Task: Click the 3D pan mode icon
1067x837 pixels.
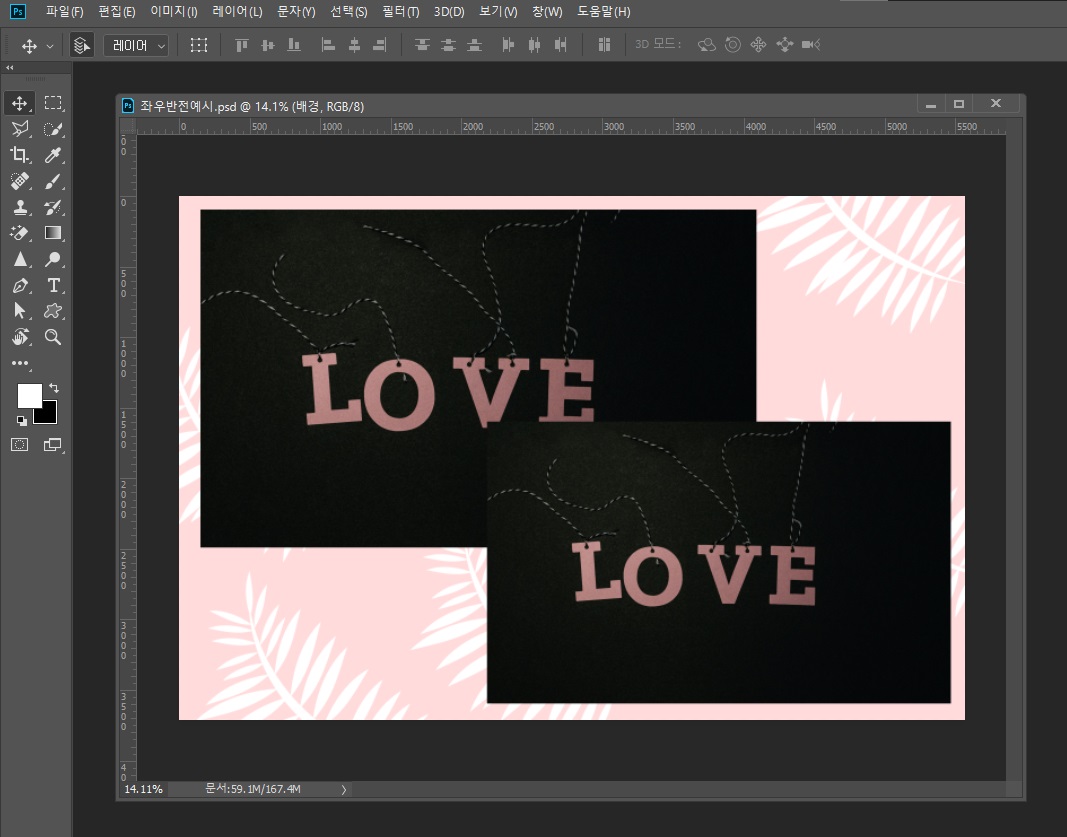Action: 758,45
